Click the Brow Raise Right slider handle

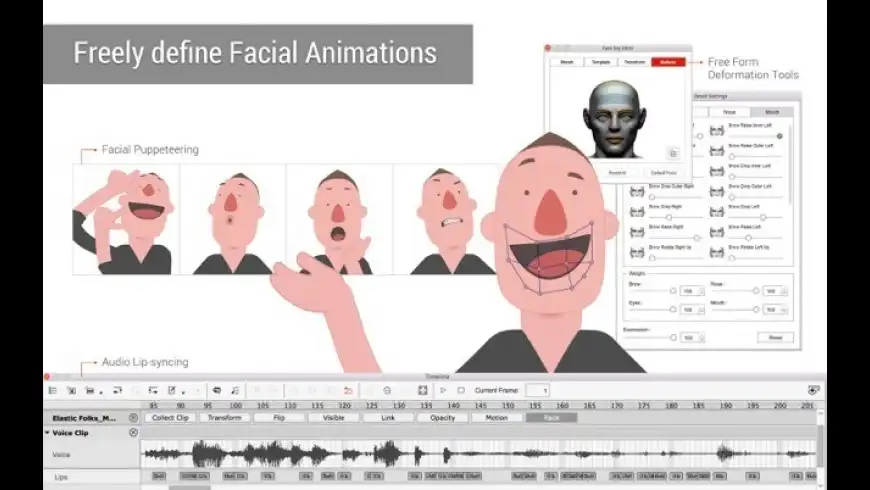(696, 238)
